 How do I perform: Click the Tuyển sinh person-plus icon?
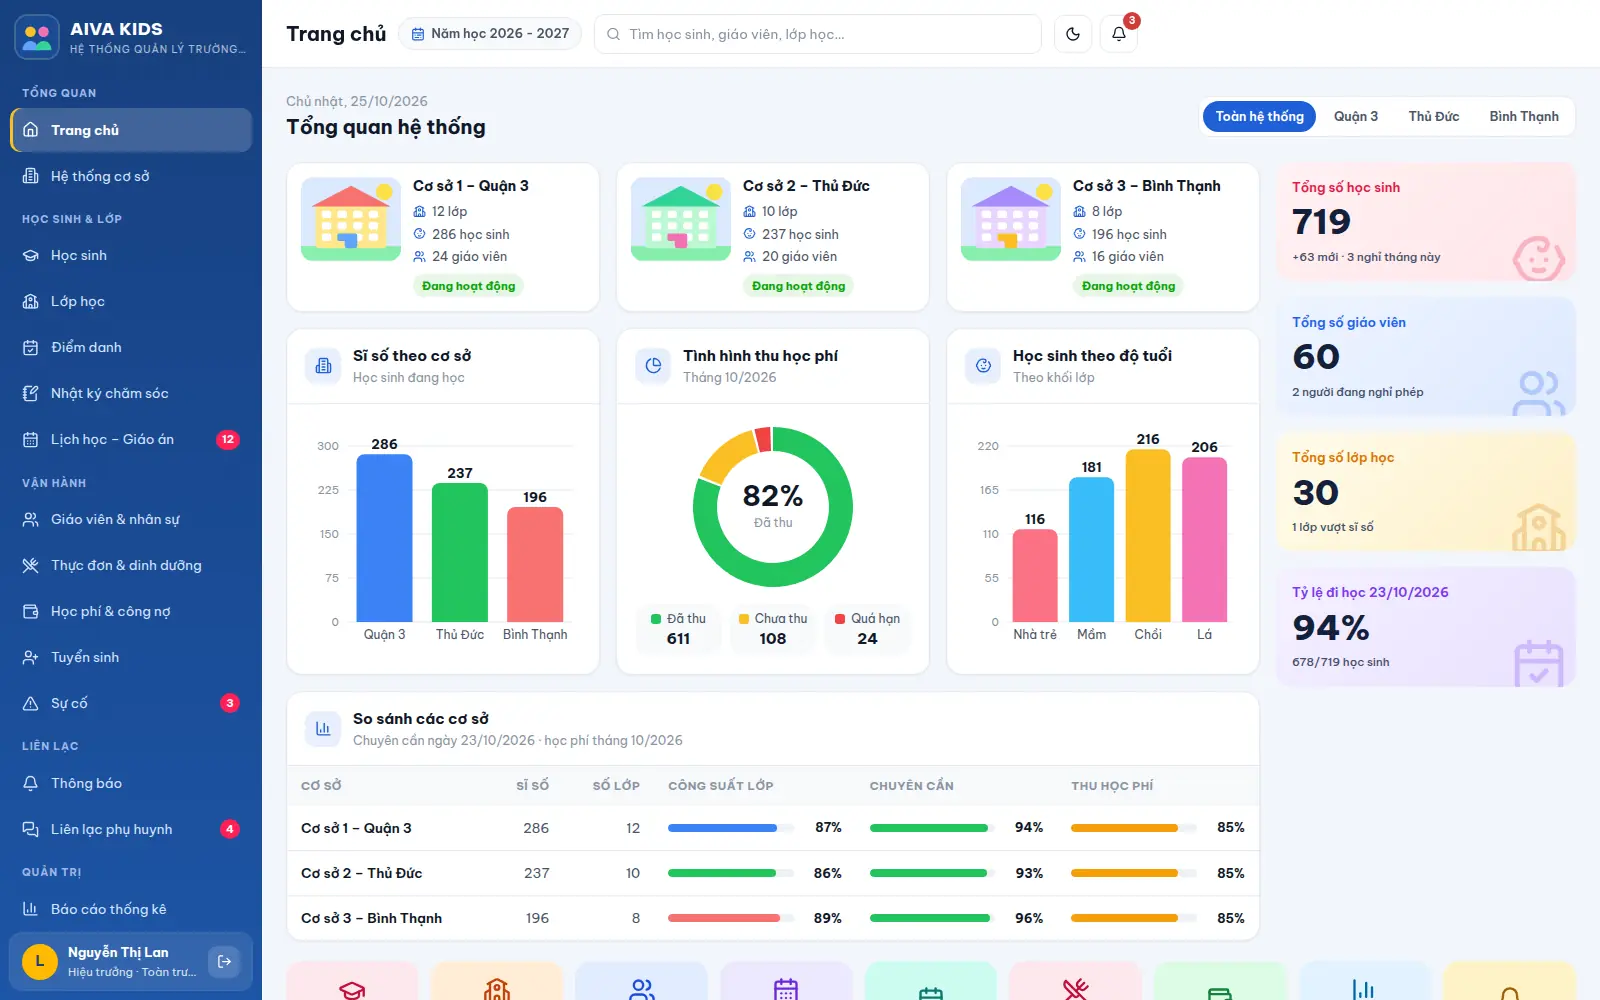[31, 657]
